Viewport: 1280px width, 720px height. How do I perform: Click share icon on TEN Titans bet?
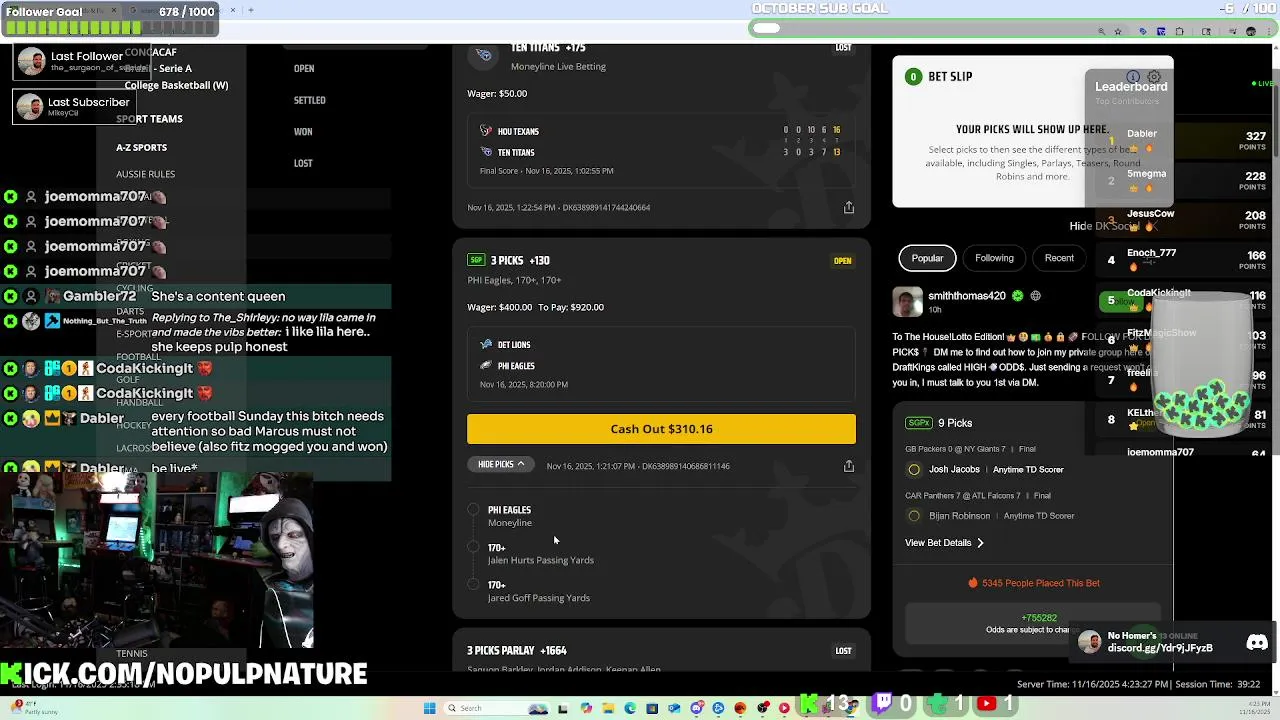click(x=849, y=207)
